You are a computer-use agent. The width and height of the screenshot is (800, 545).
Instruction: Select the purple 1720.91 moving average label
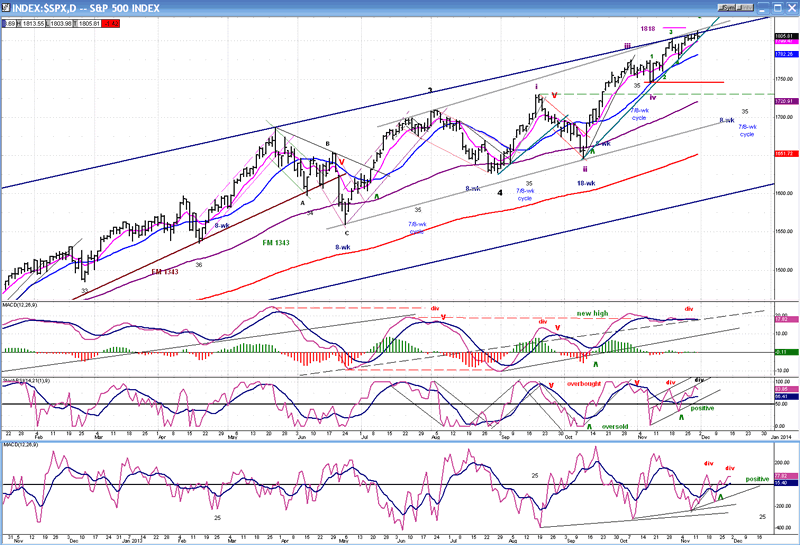click(786, 101)
